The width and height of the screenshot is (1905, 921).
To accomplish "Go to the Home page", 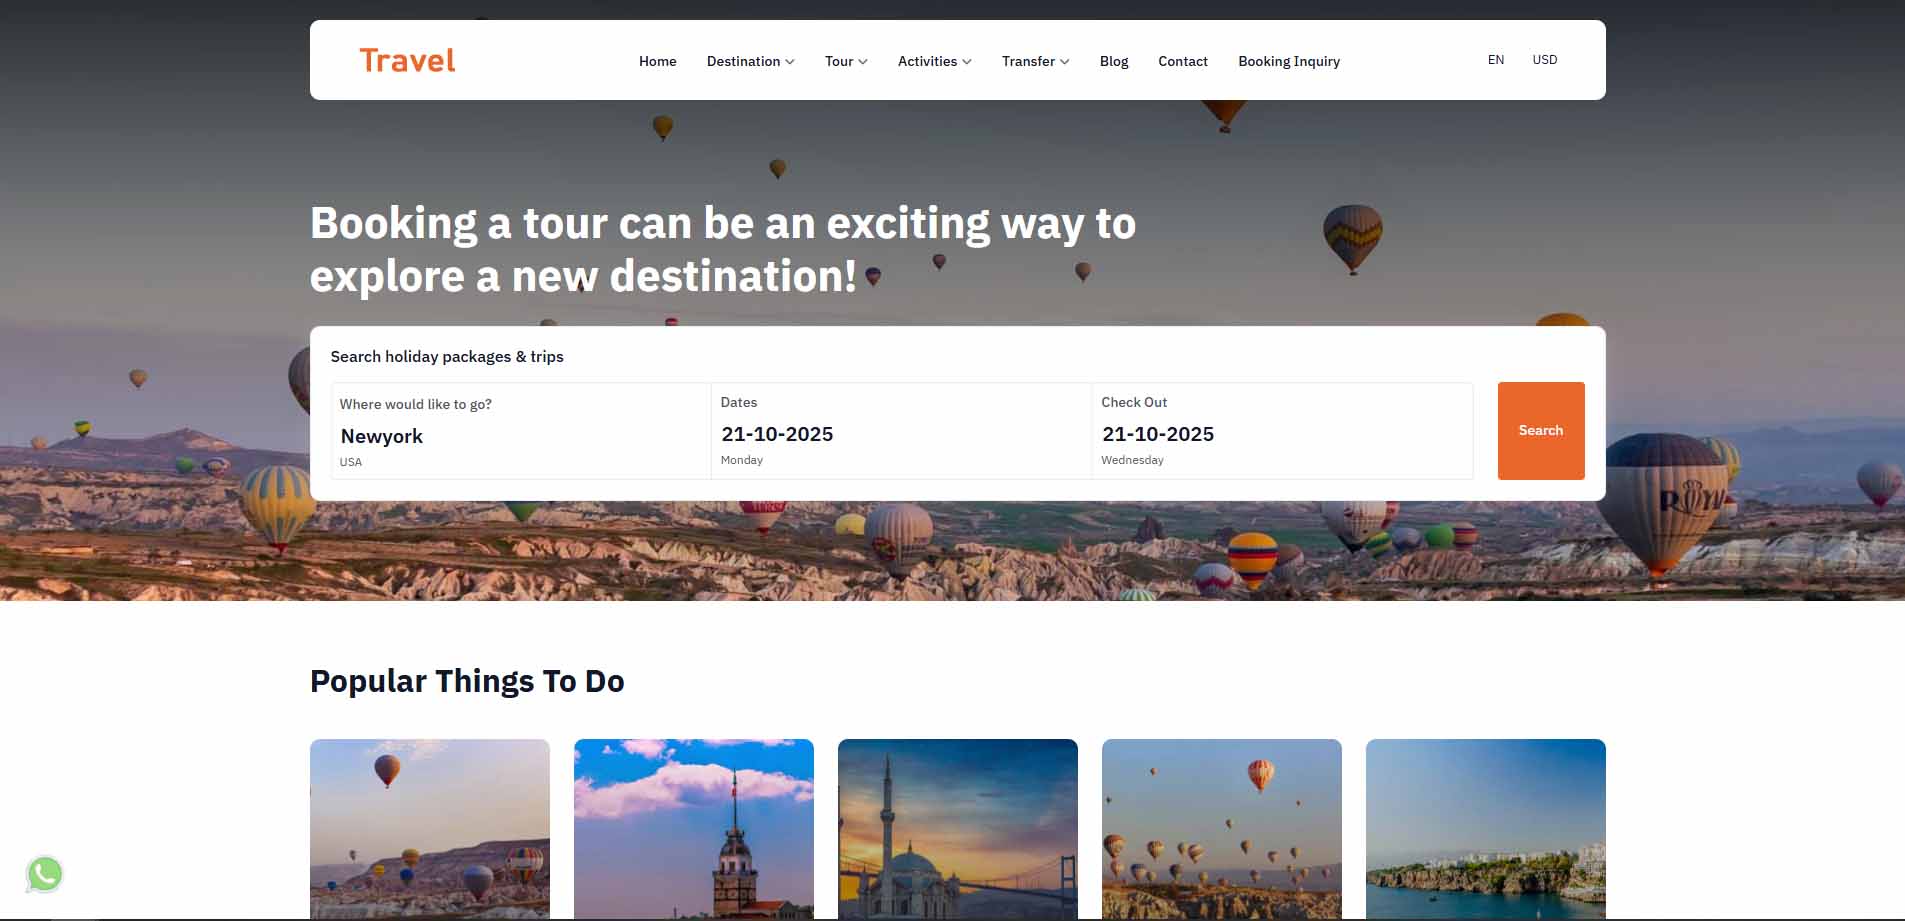I will click(x=657, y=61).
